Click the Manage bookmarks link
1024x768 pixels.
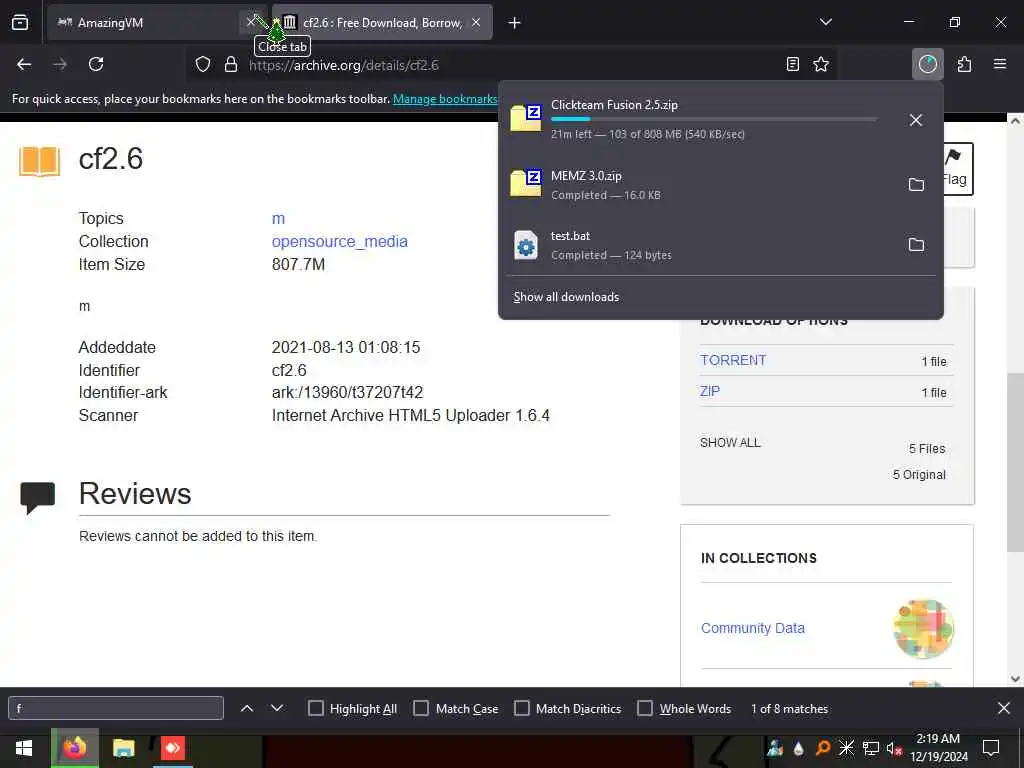[445, 99]
